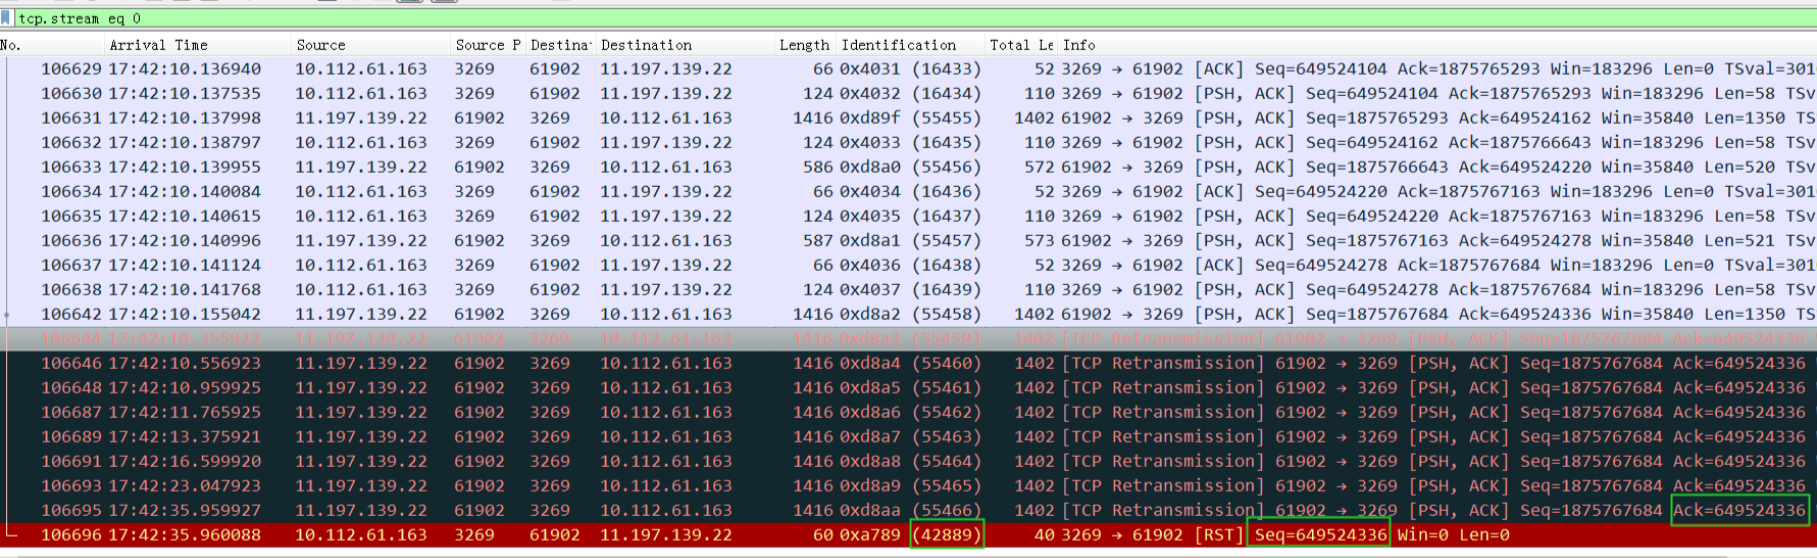Select retransmission packet row 106695

coord(908,510)
